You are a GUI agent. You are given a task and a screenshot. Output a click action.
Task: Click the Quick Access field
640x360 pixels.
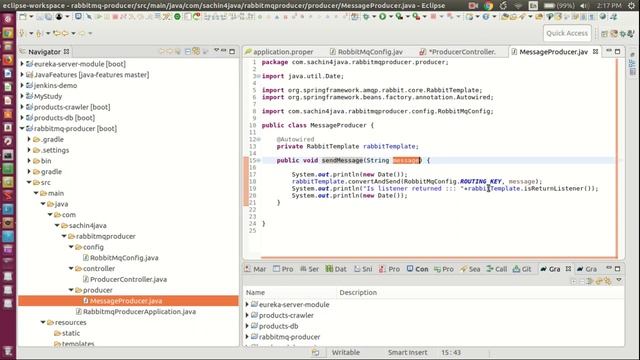point(567,33)
